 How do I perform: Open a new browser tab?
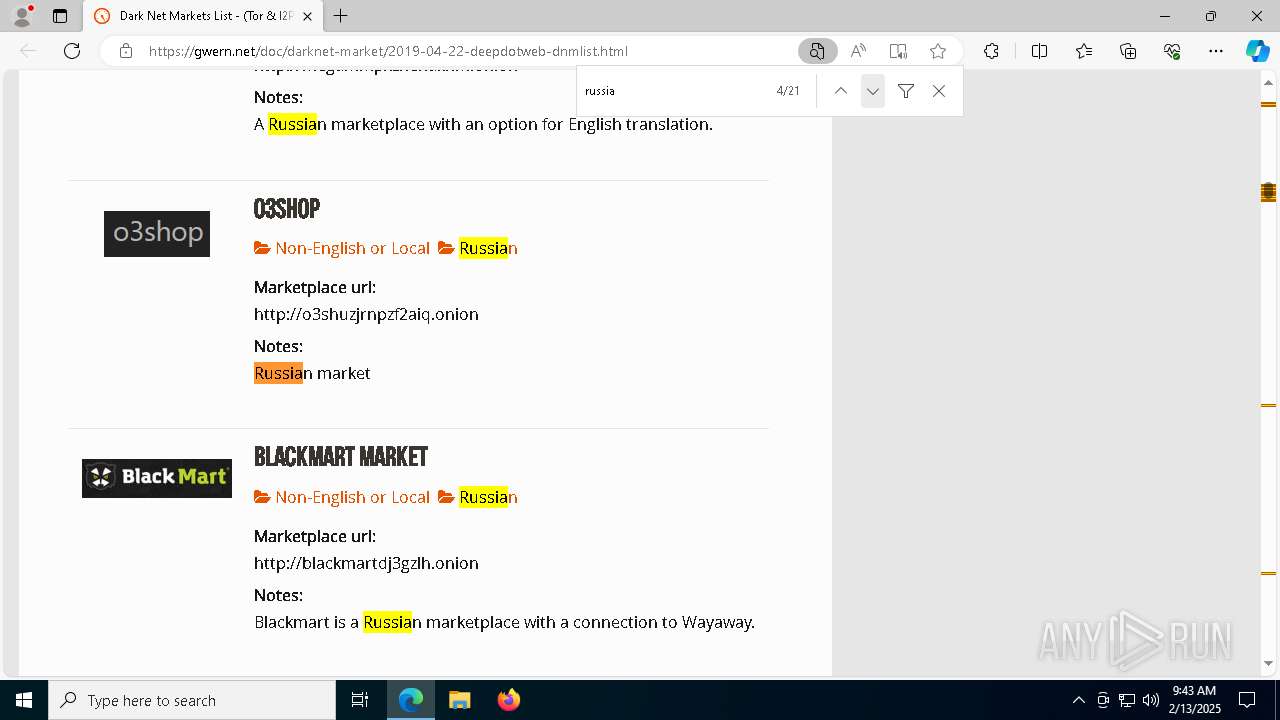click(340, 16)
